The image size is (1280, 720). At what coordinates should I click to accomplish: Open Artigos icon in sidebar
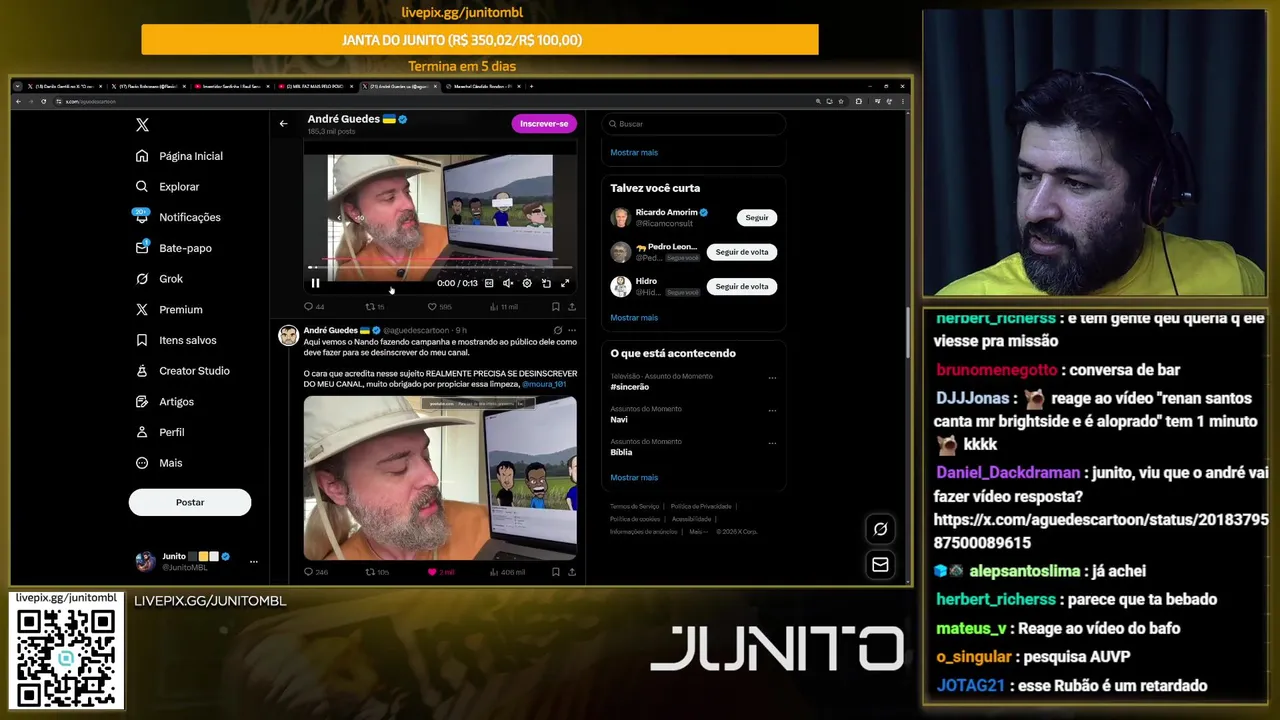click(x=142, y=402)
